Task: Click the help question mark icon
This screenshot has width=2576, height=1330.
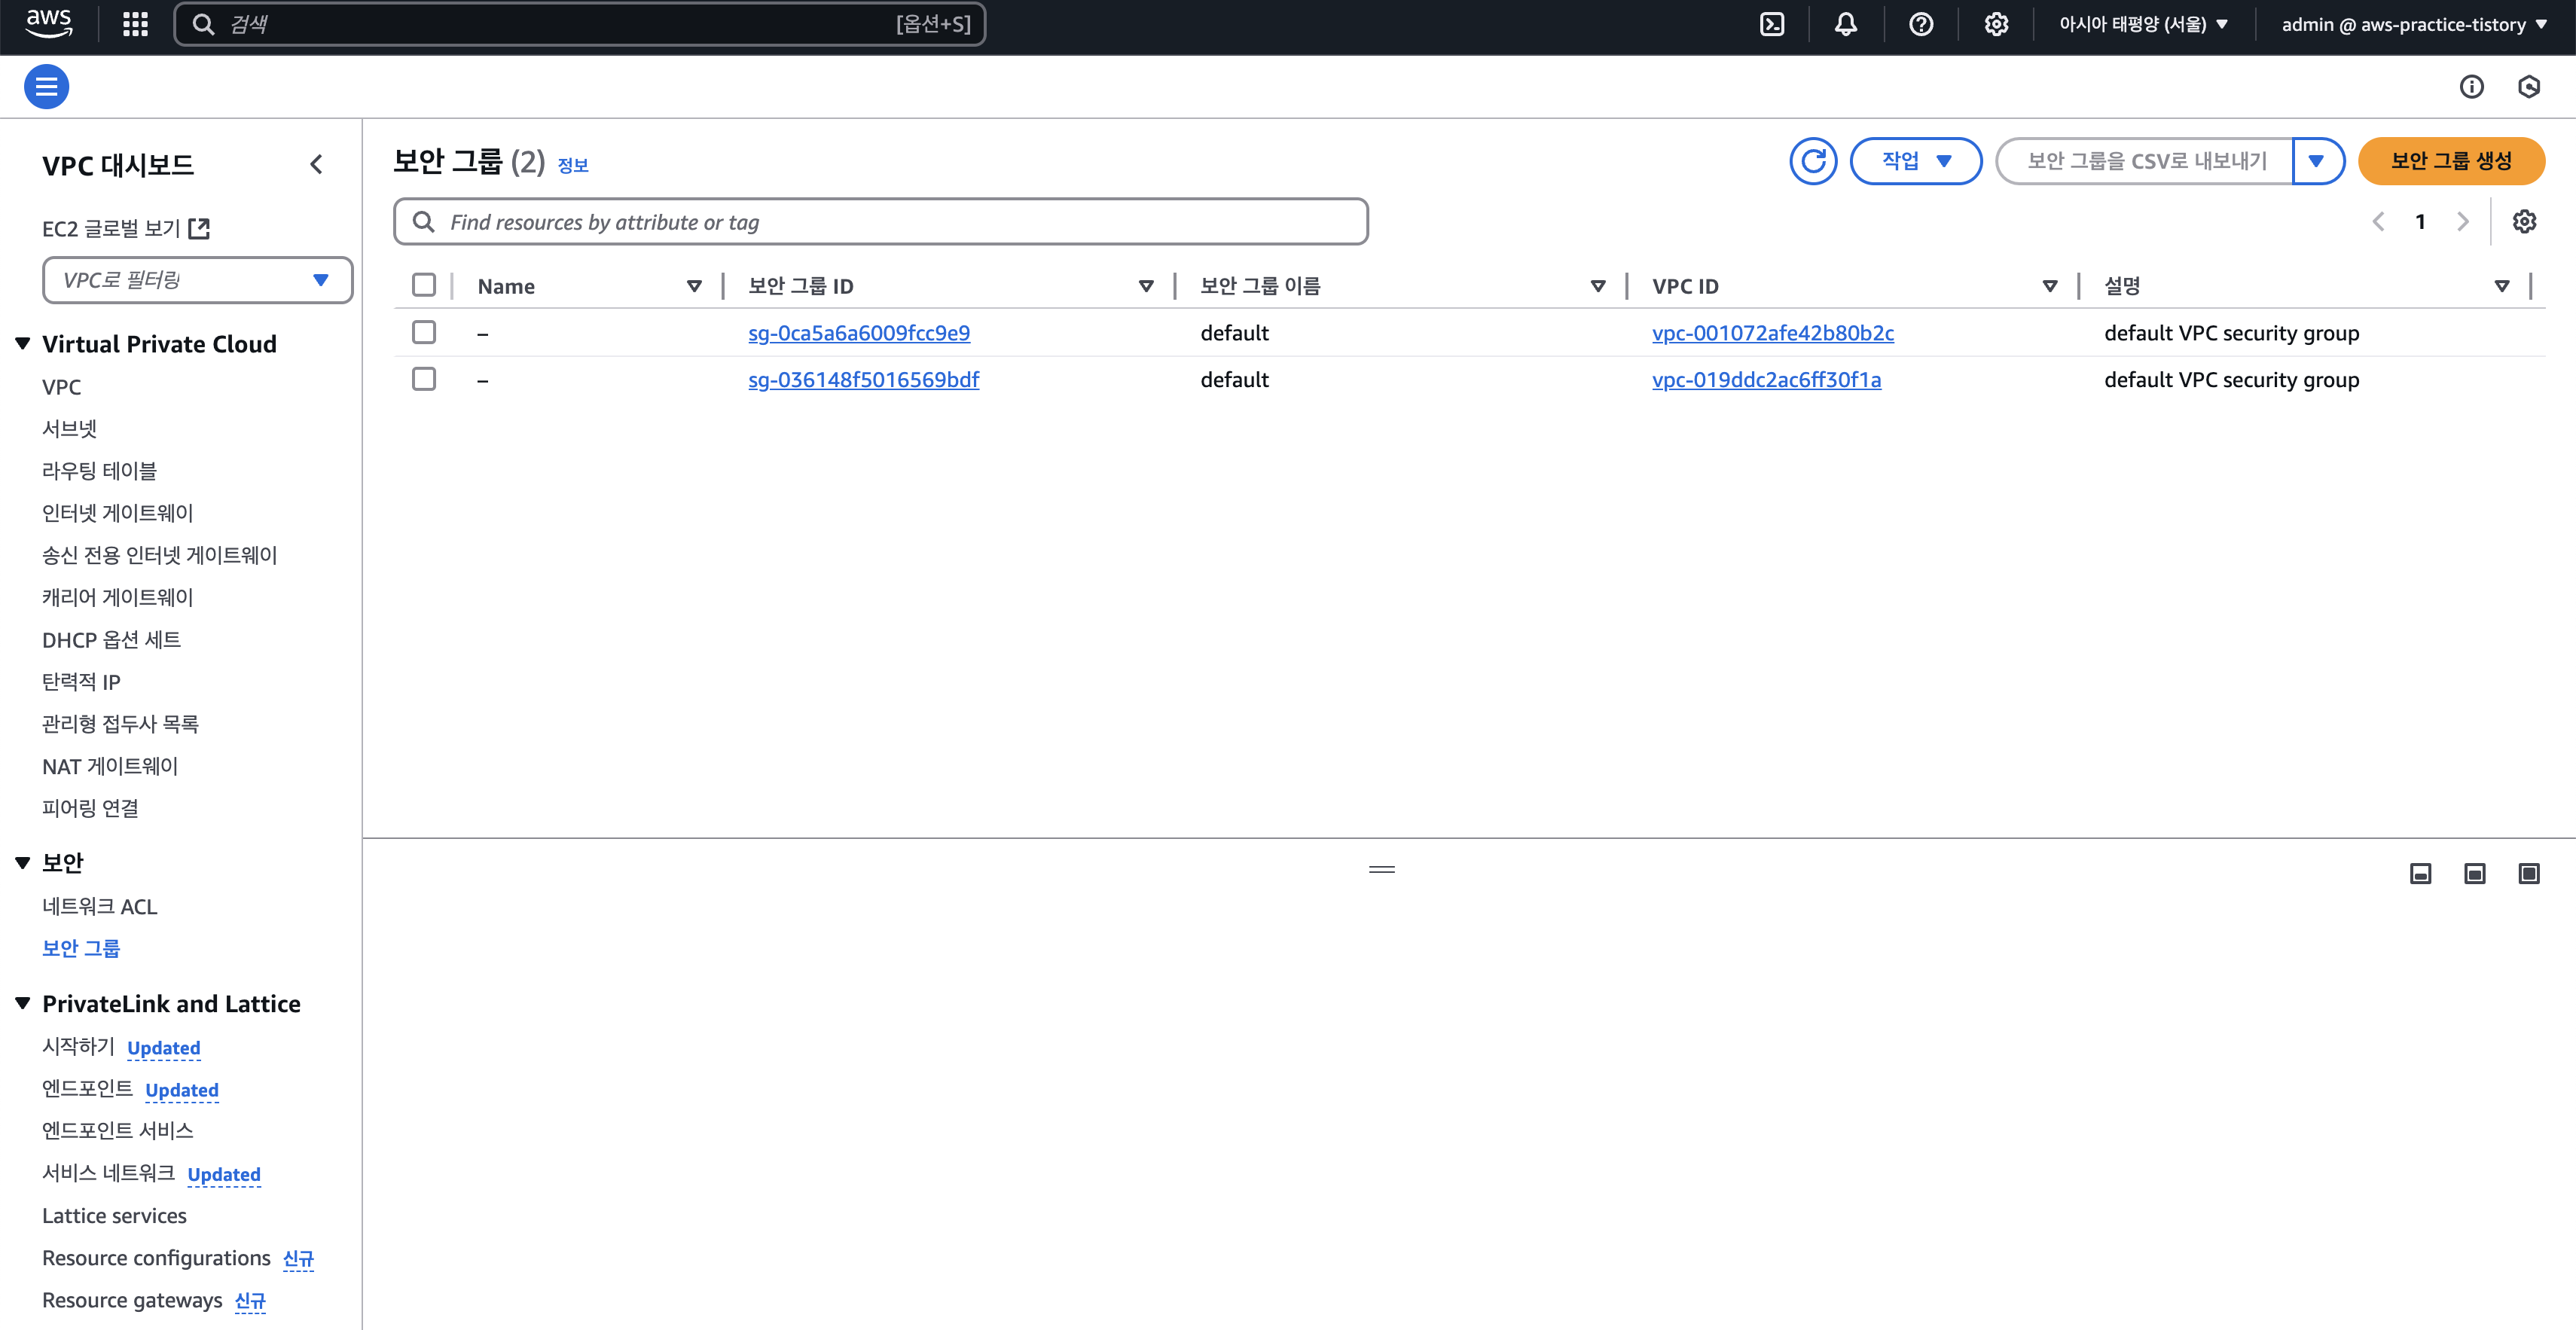Action: [1921, 24]
